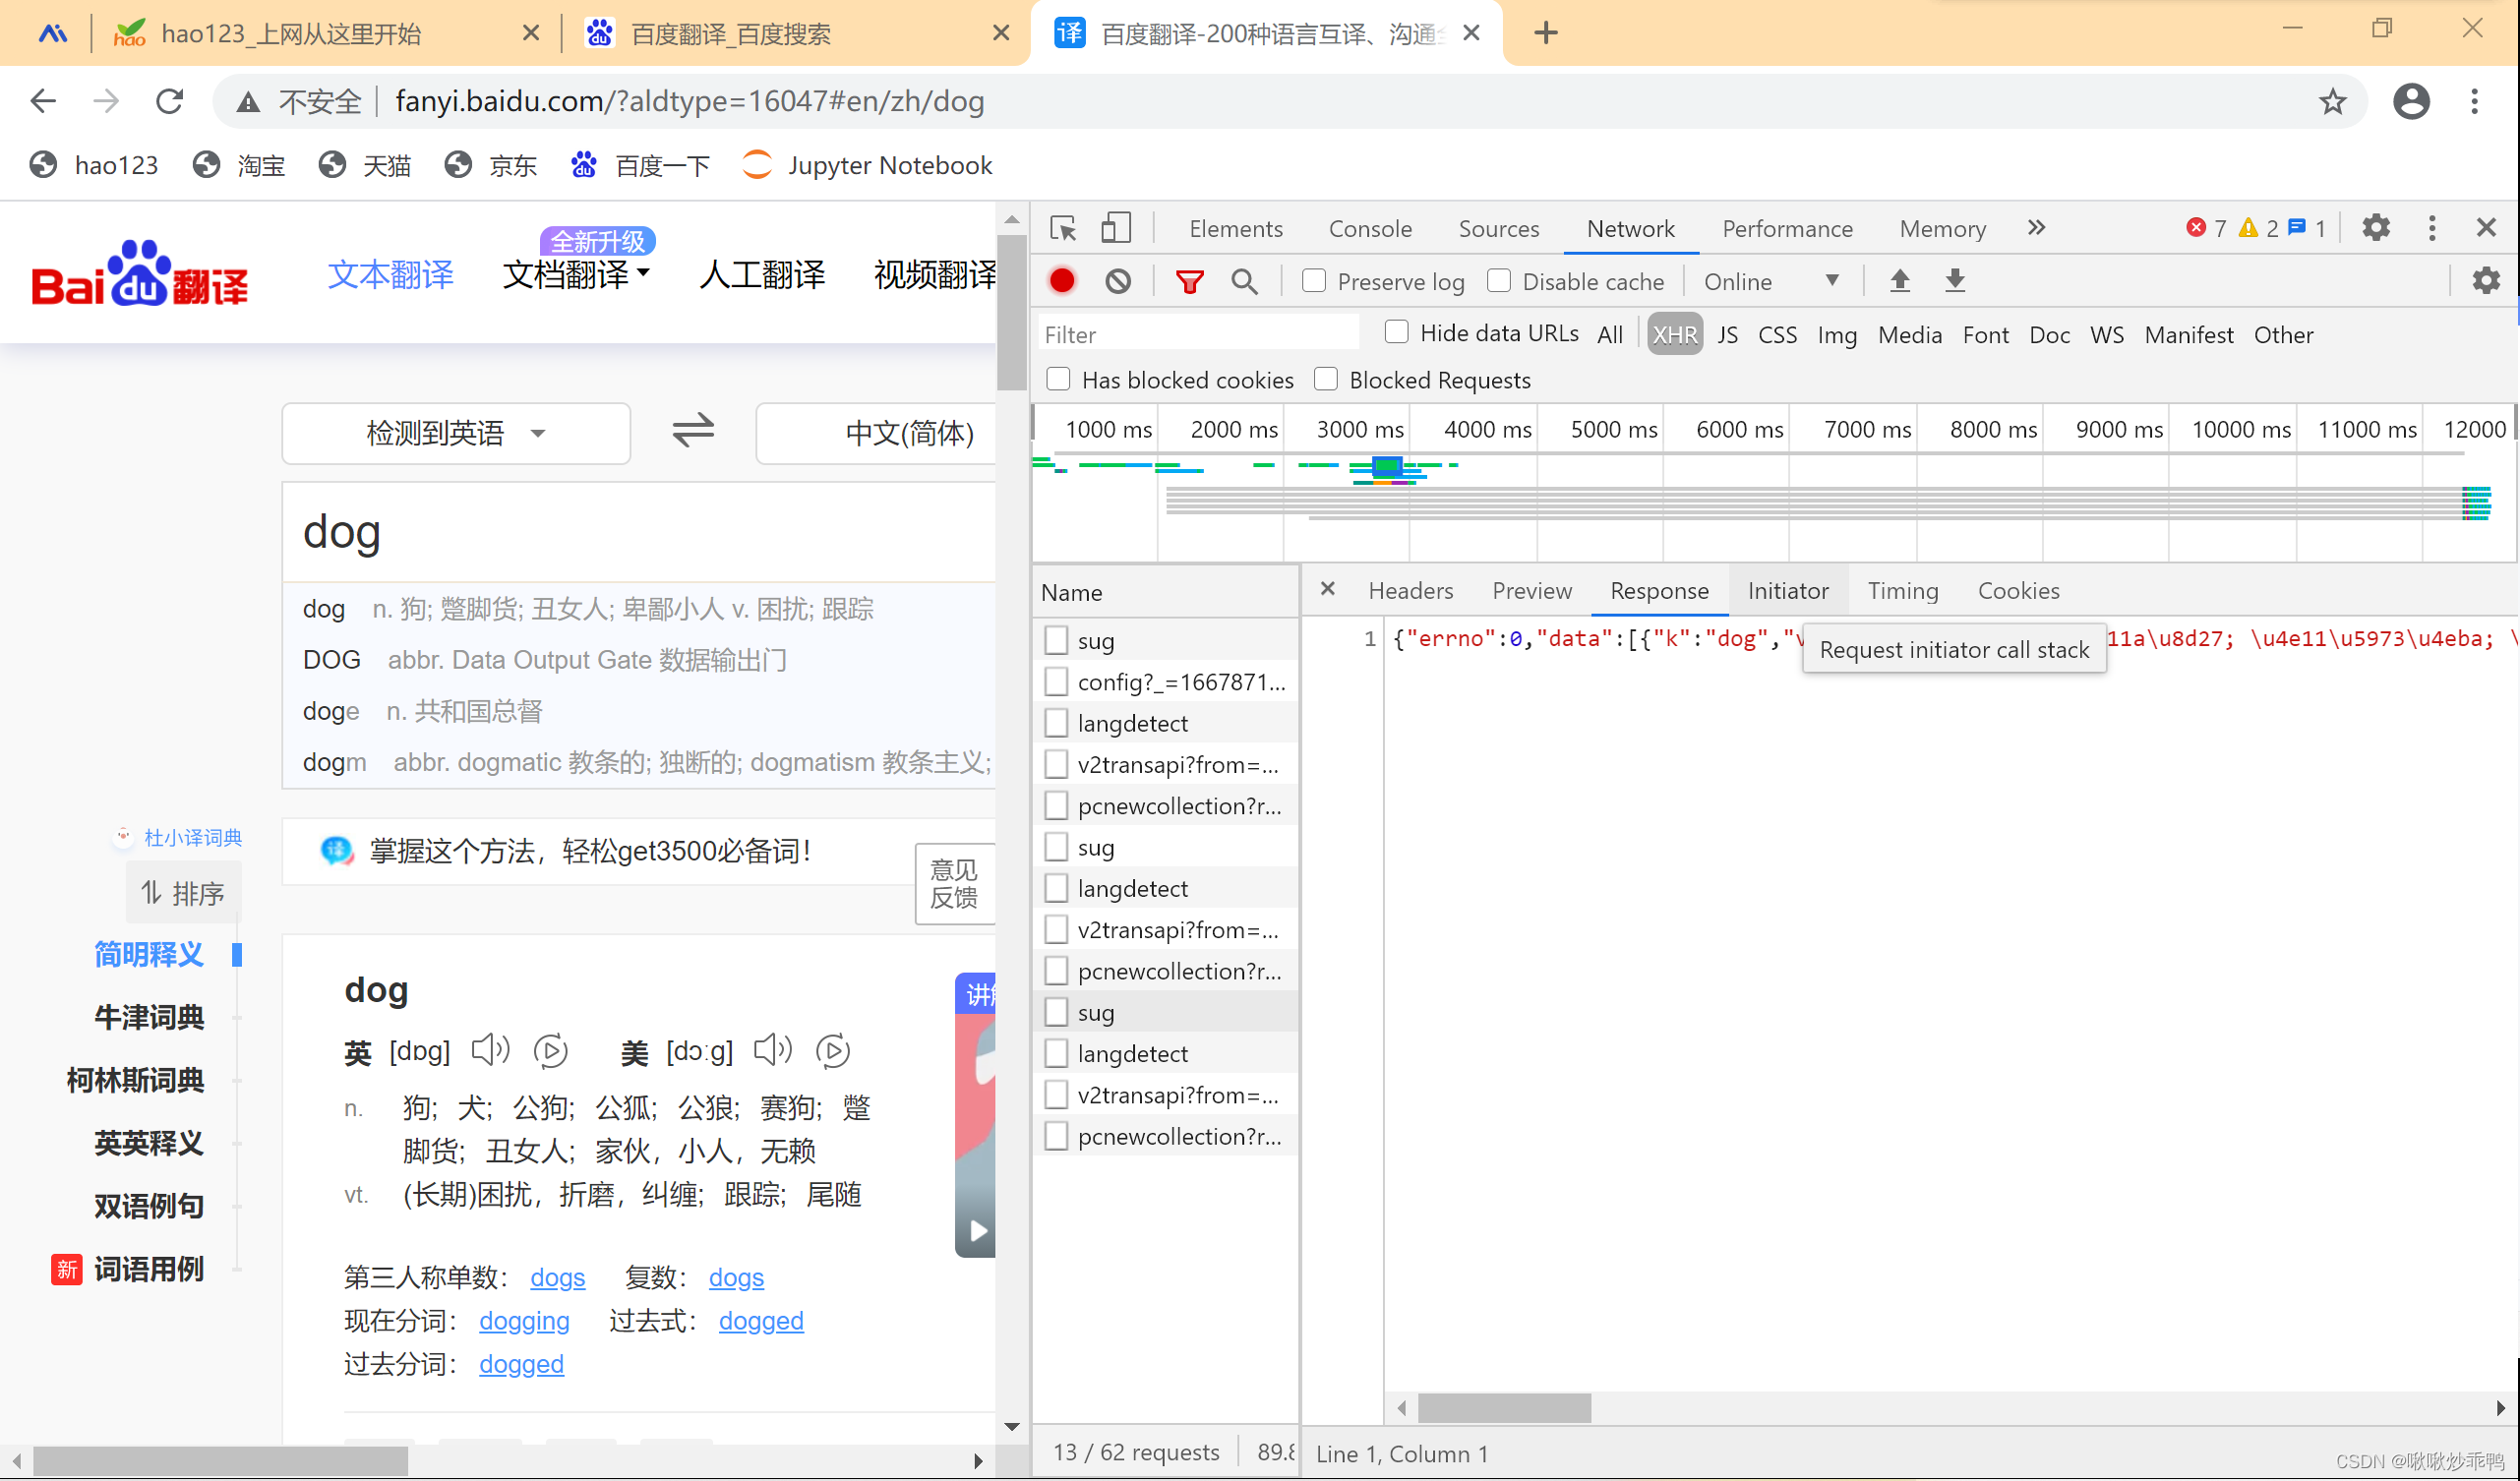Click the webpage vertical scrollbar thumb
This screenshot has width=2520, height=1481.
[1011, 313]
